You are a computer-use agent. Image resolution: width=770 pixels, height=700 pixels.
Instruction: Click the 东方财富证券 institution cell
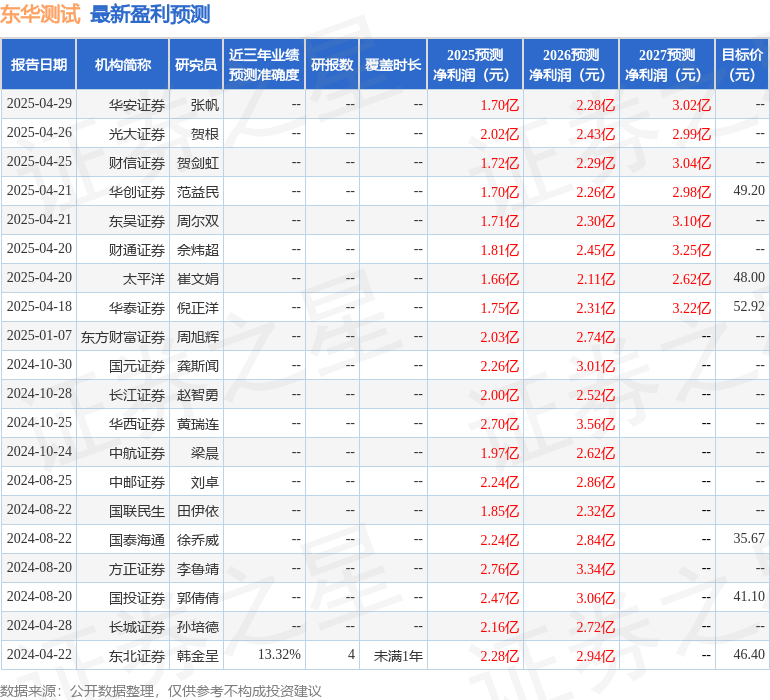coord(123,336)
